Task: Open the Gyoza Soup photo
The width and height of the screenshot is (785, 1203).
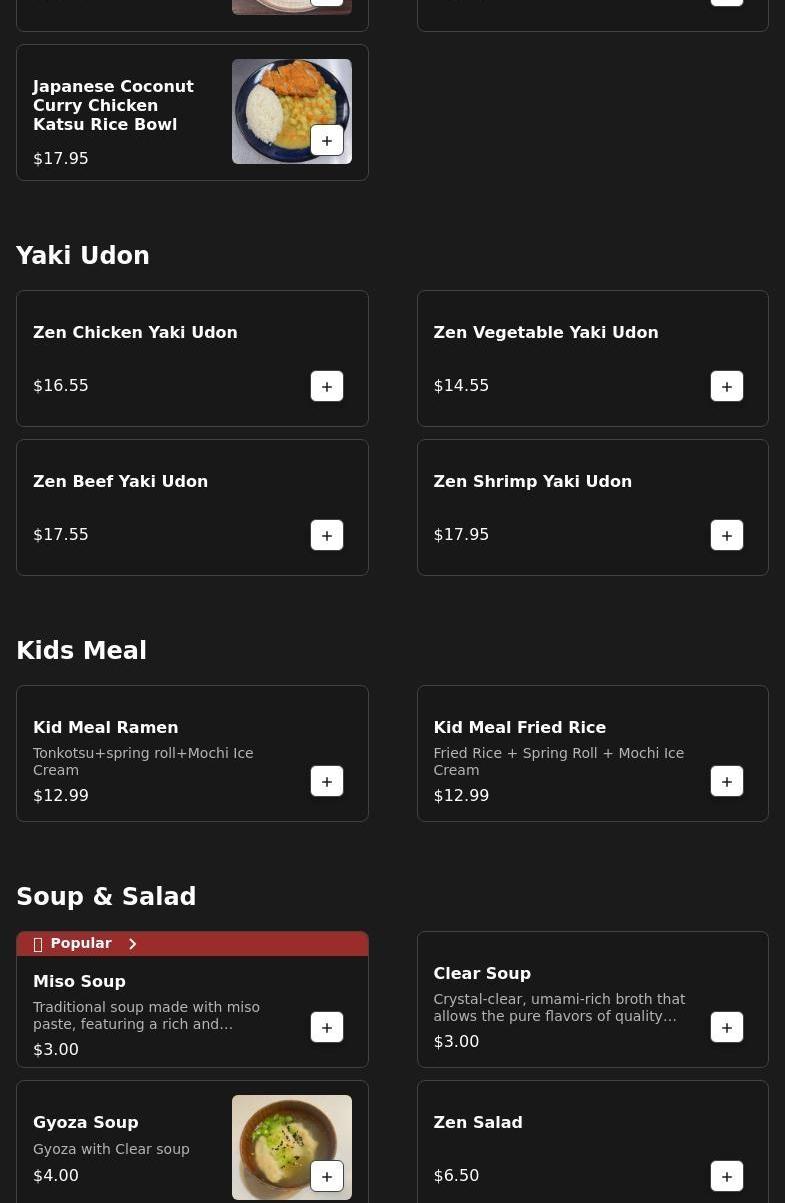Action: [x=292, y=1147]
